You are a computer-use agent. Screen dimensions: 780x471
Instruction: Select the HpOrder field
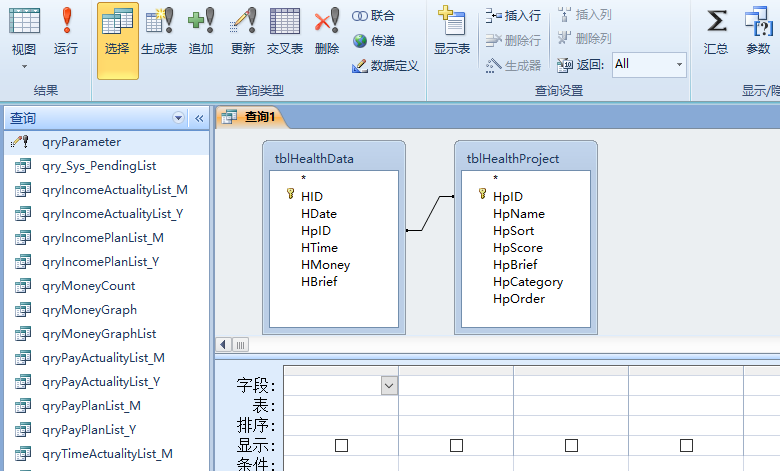519,299
